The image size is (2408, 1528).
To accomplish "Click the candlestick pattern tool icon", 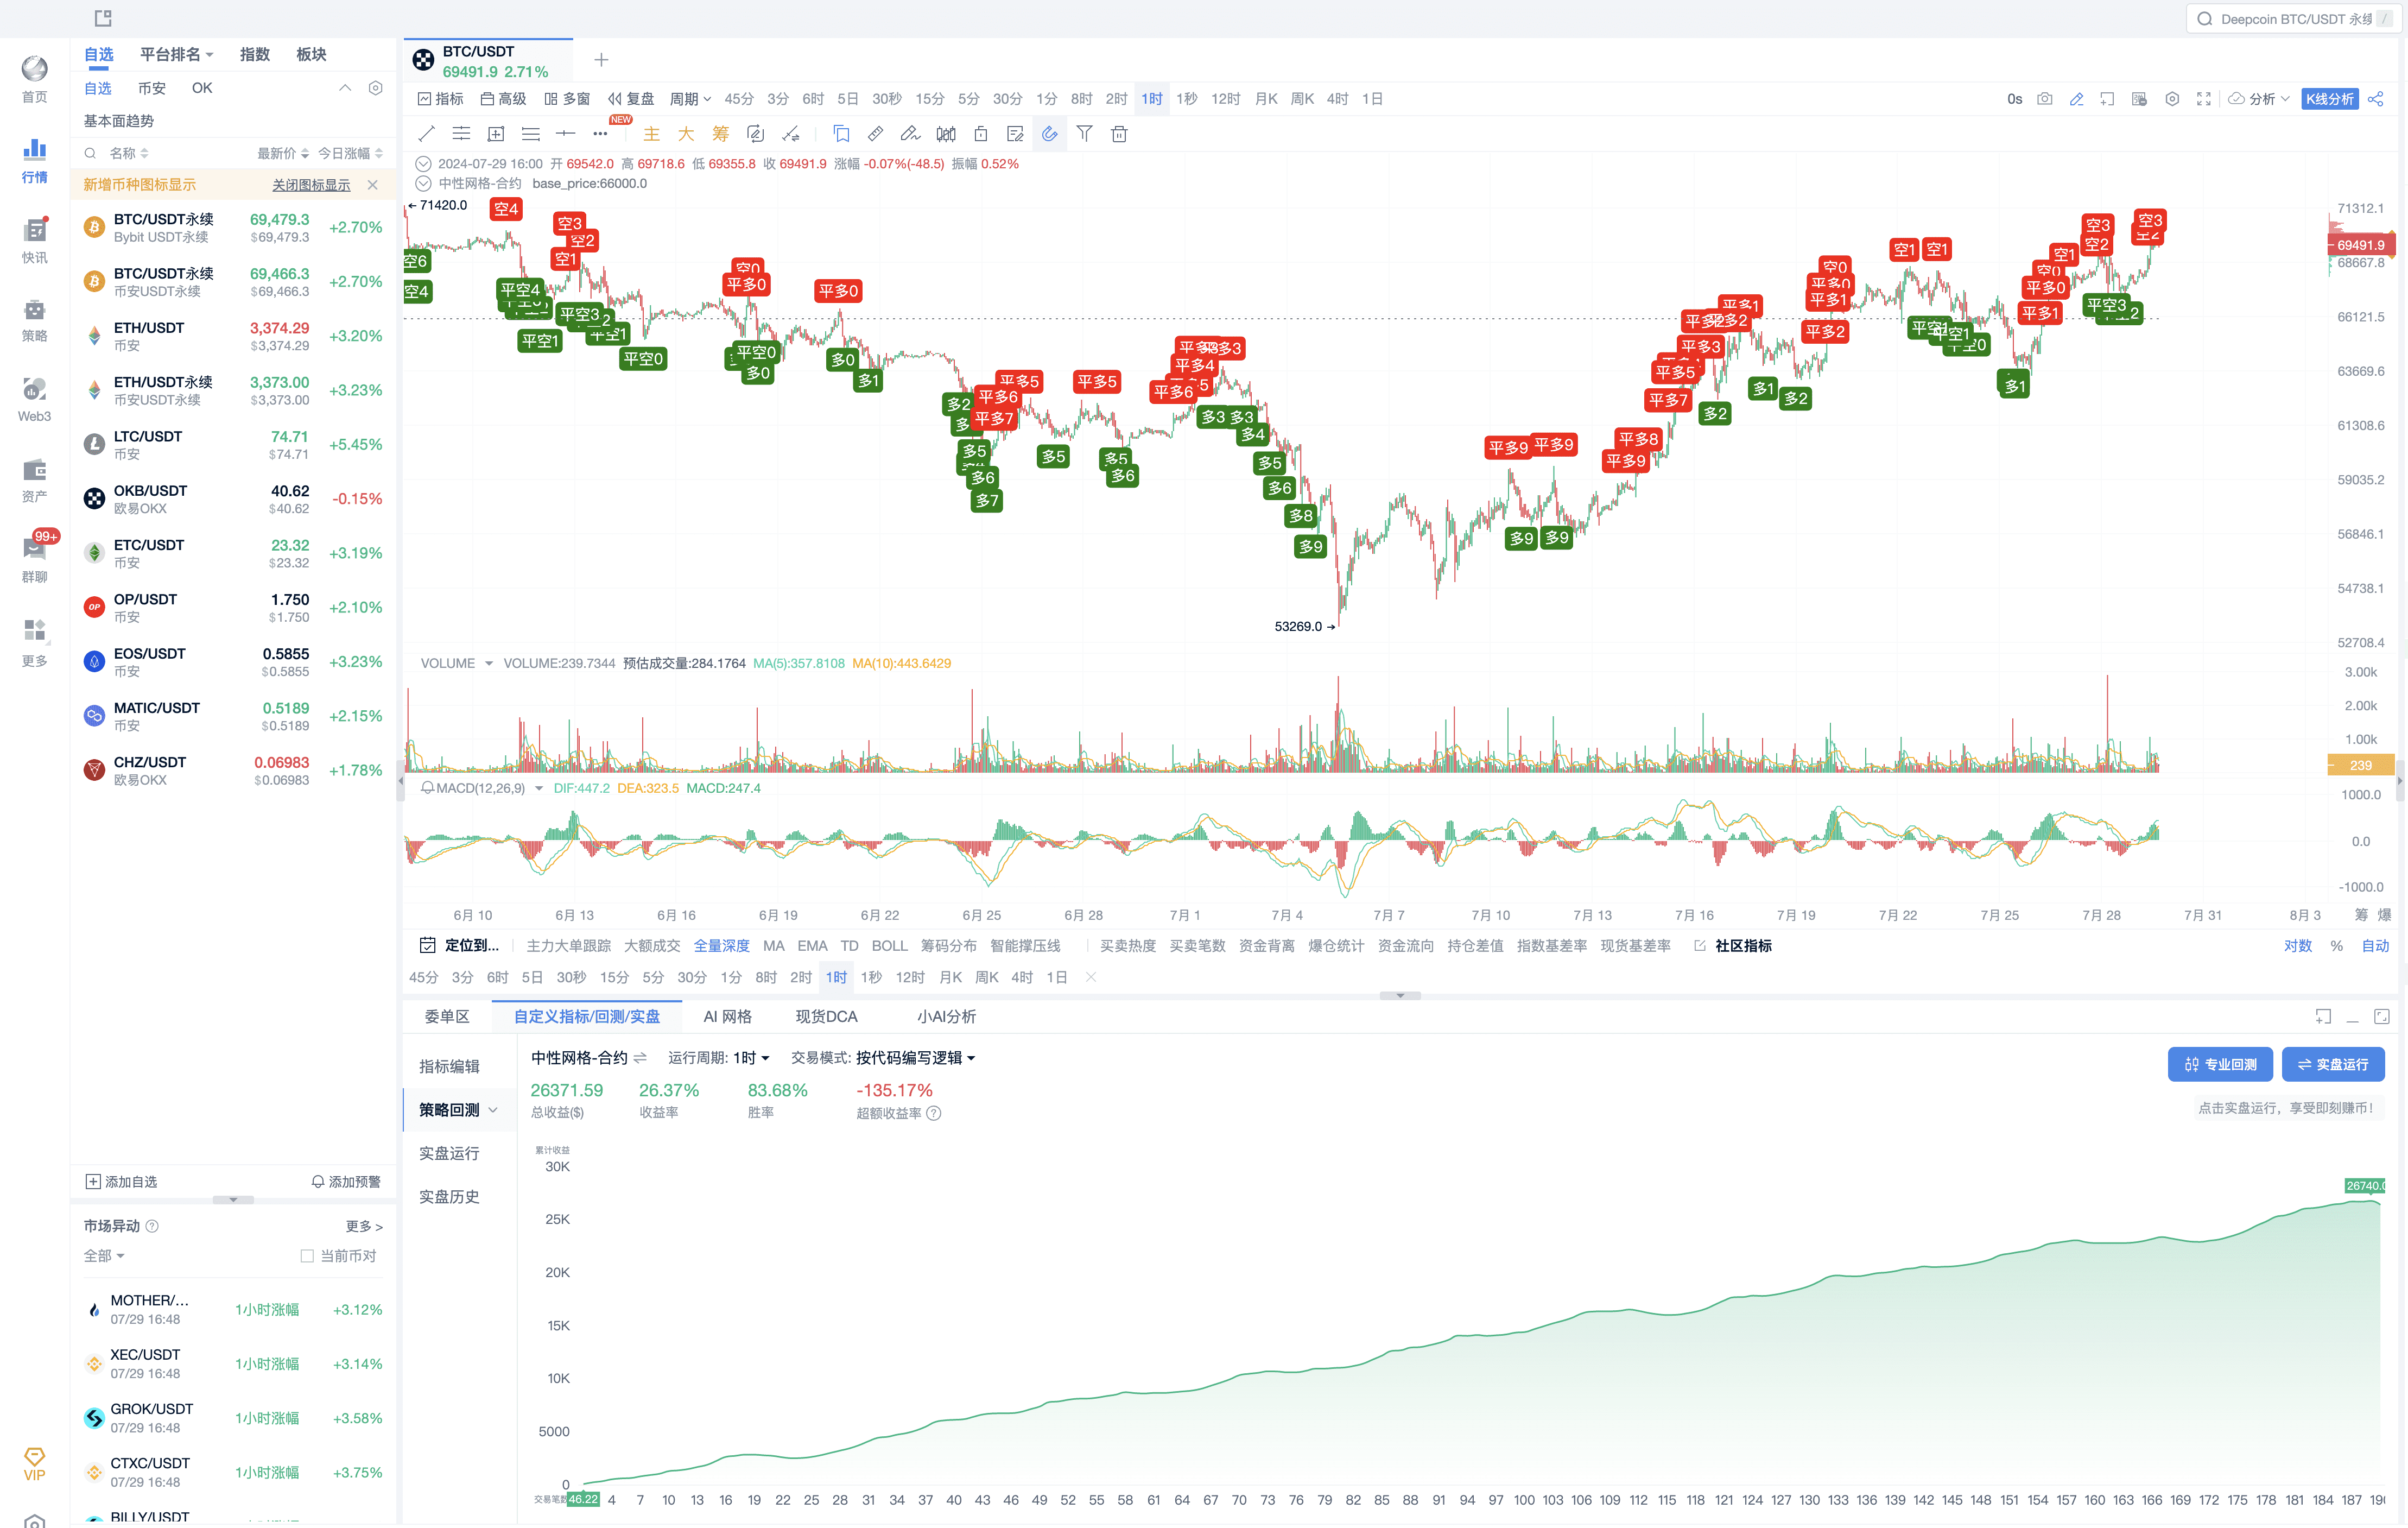I will pos(945,134).
